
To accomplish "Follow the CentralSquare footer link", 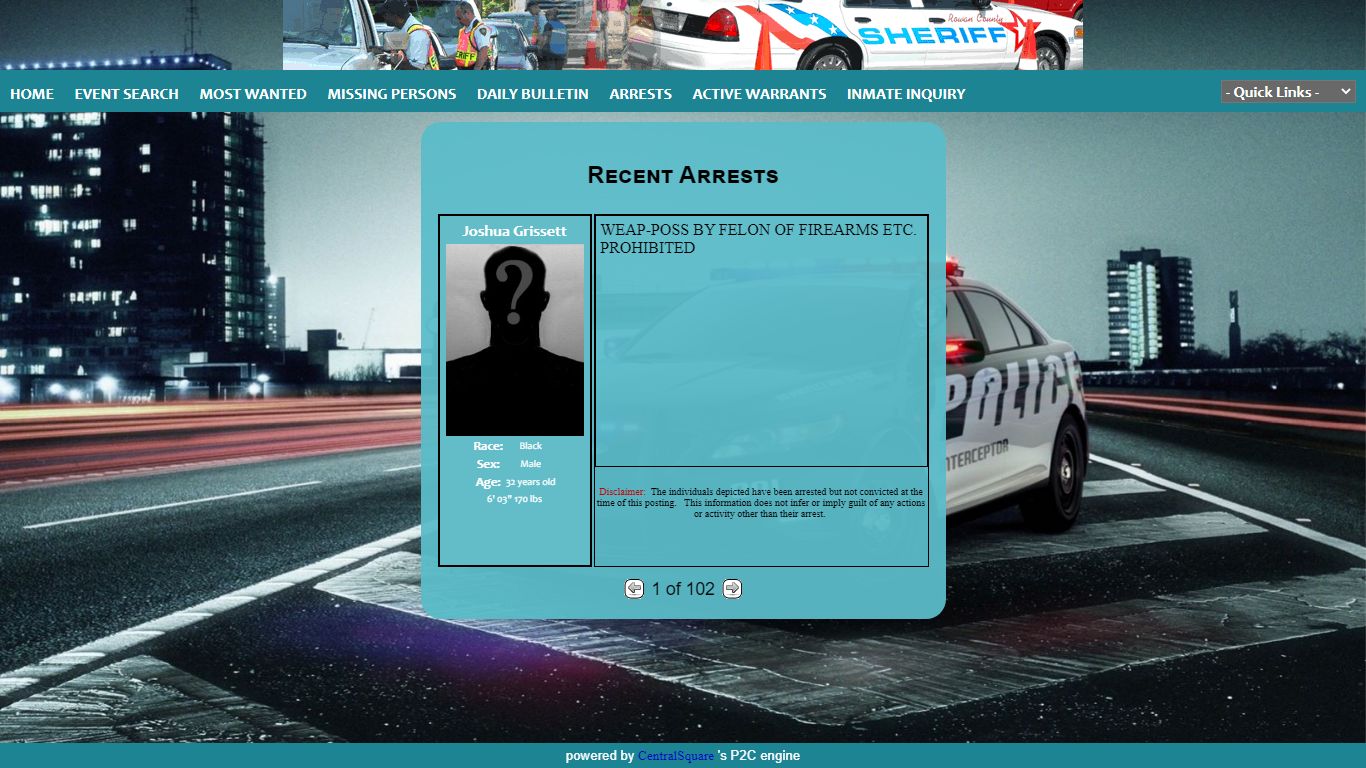I will coord(676,756).
